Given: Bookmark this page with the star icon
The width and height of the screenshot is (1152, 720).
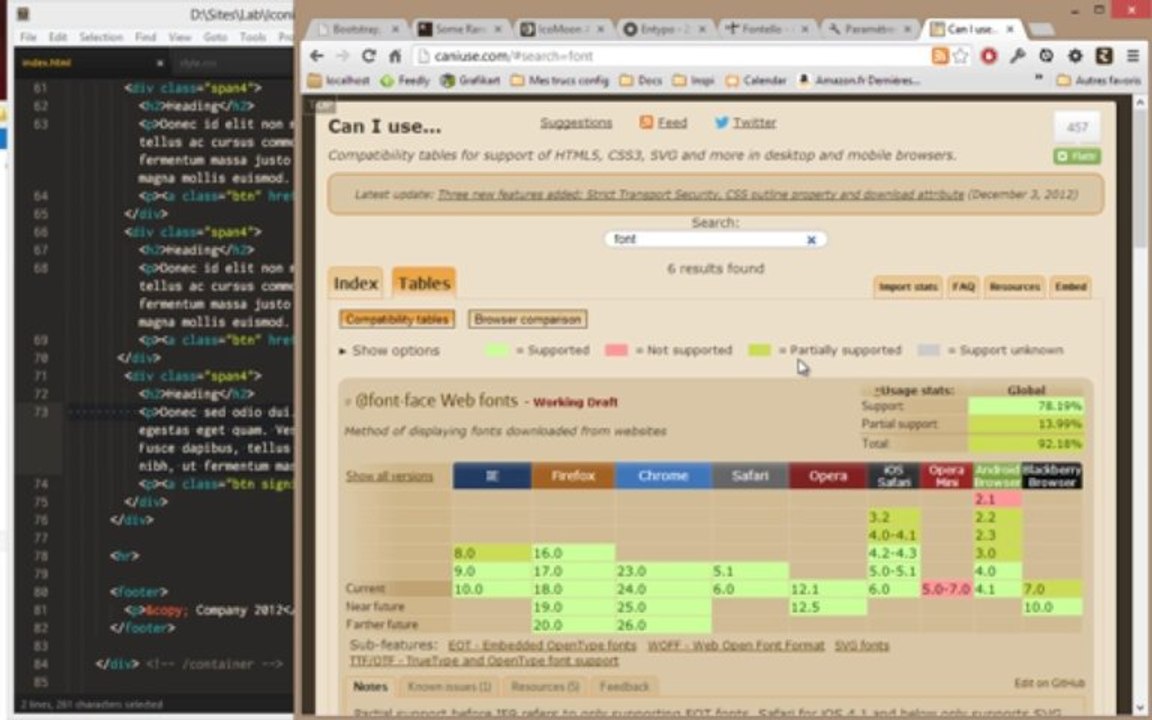Looking at the screenshot, I should (960, 56).
